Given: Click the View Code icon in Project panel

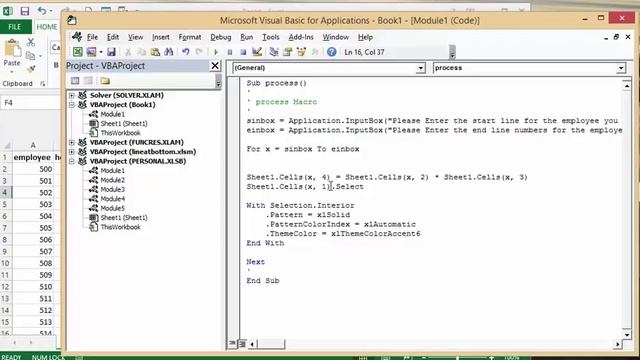Looking at the screenshot, I should (75, 80).
